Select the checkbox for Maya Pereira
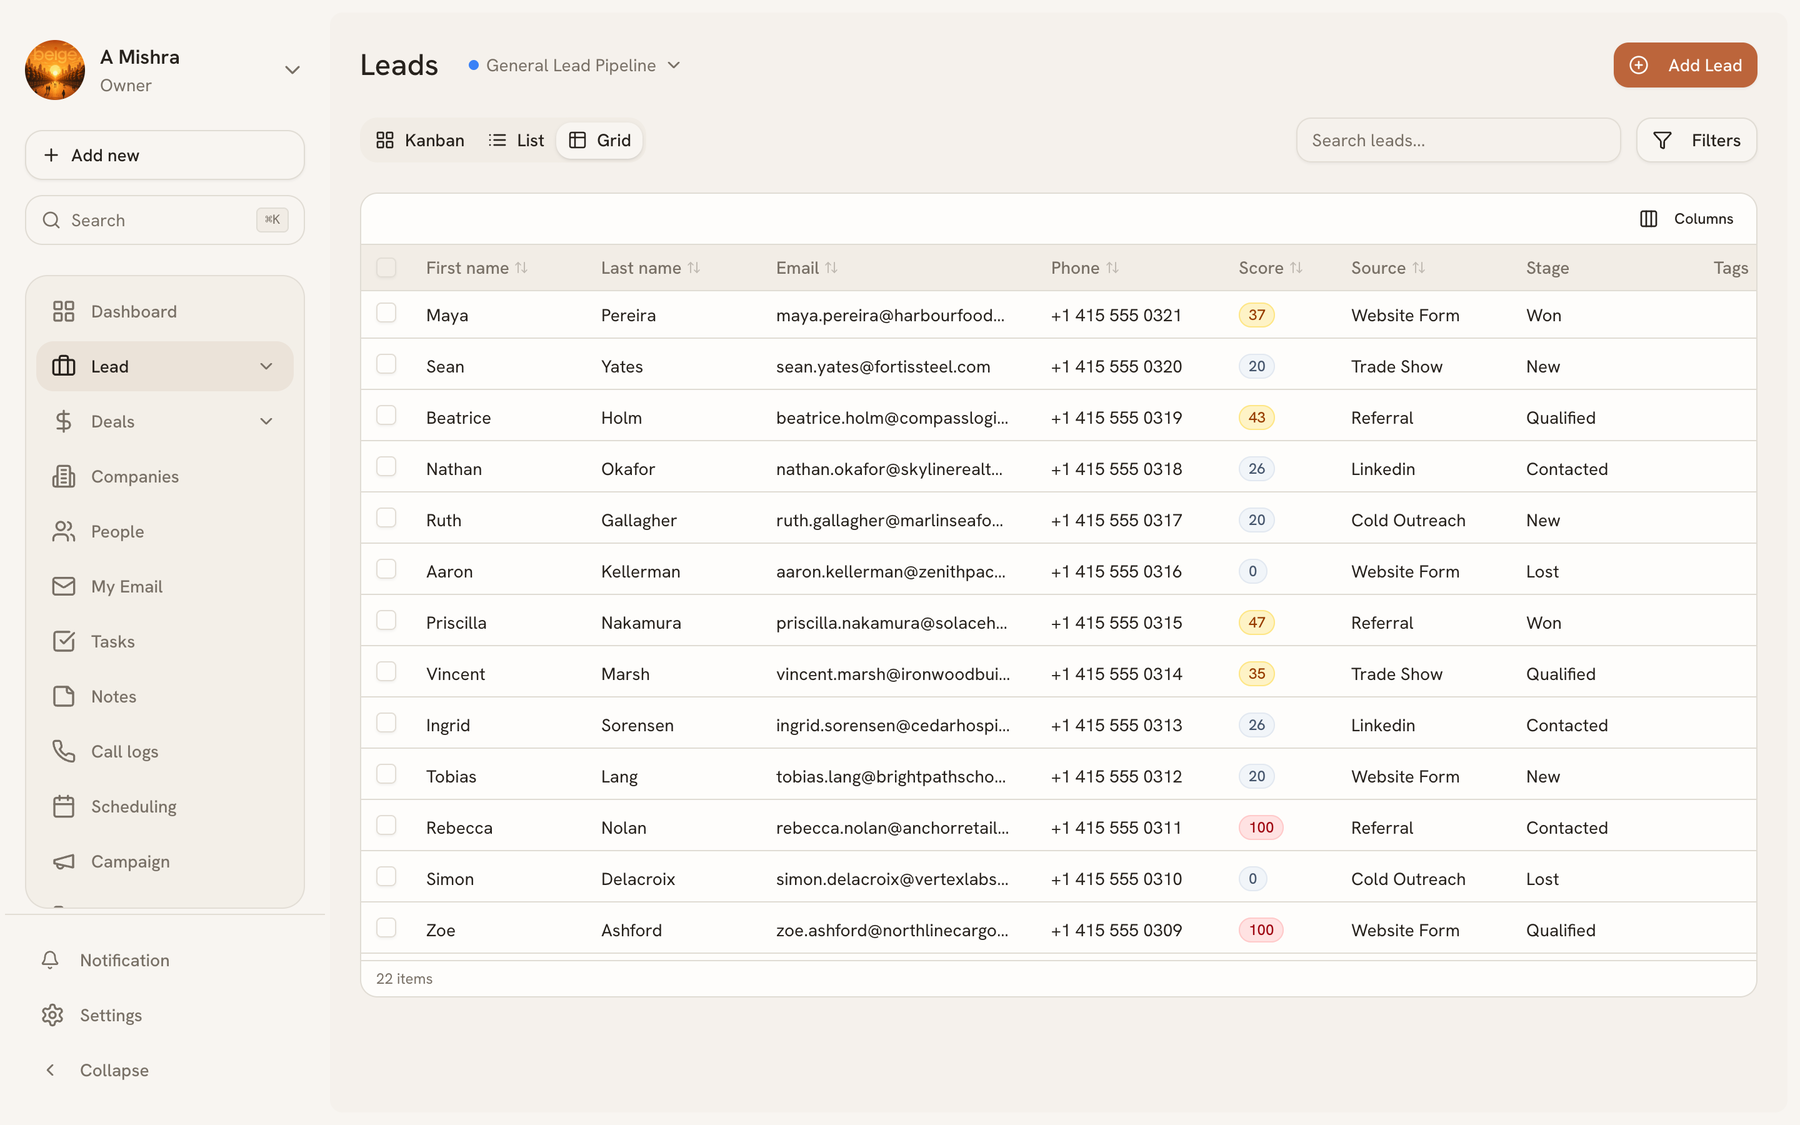The height and width of the screenshot is (1125, 1800). 386,313
